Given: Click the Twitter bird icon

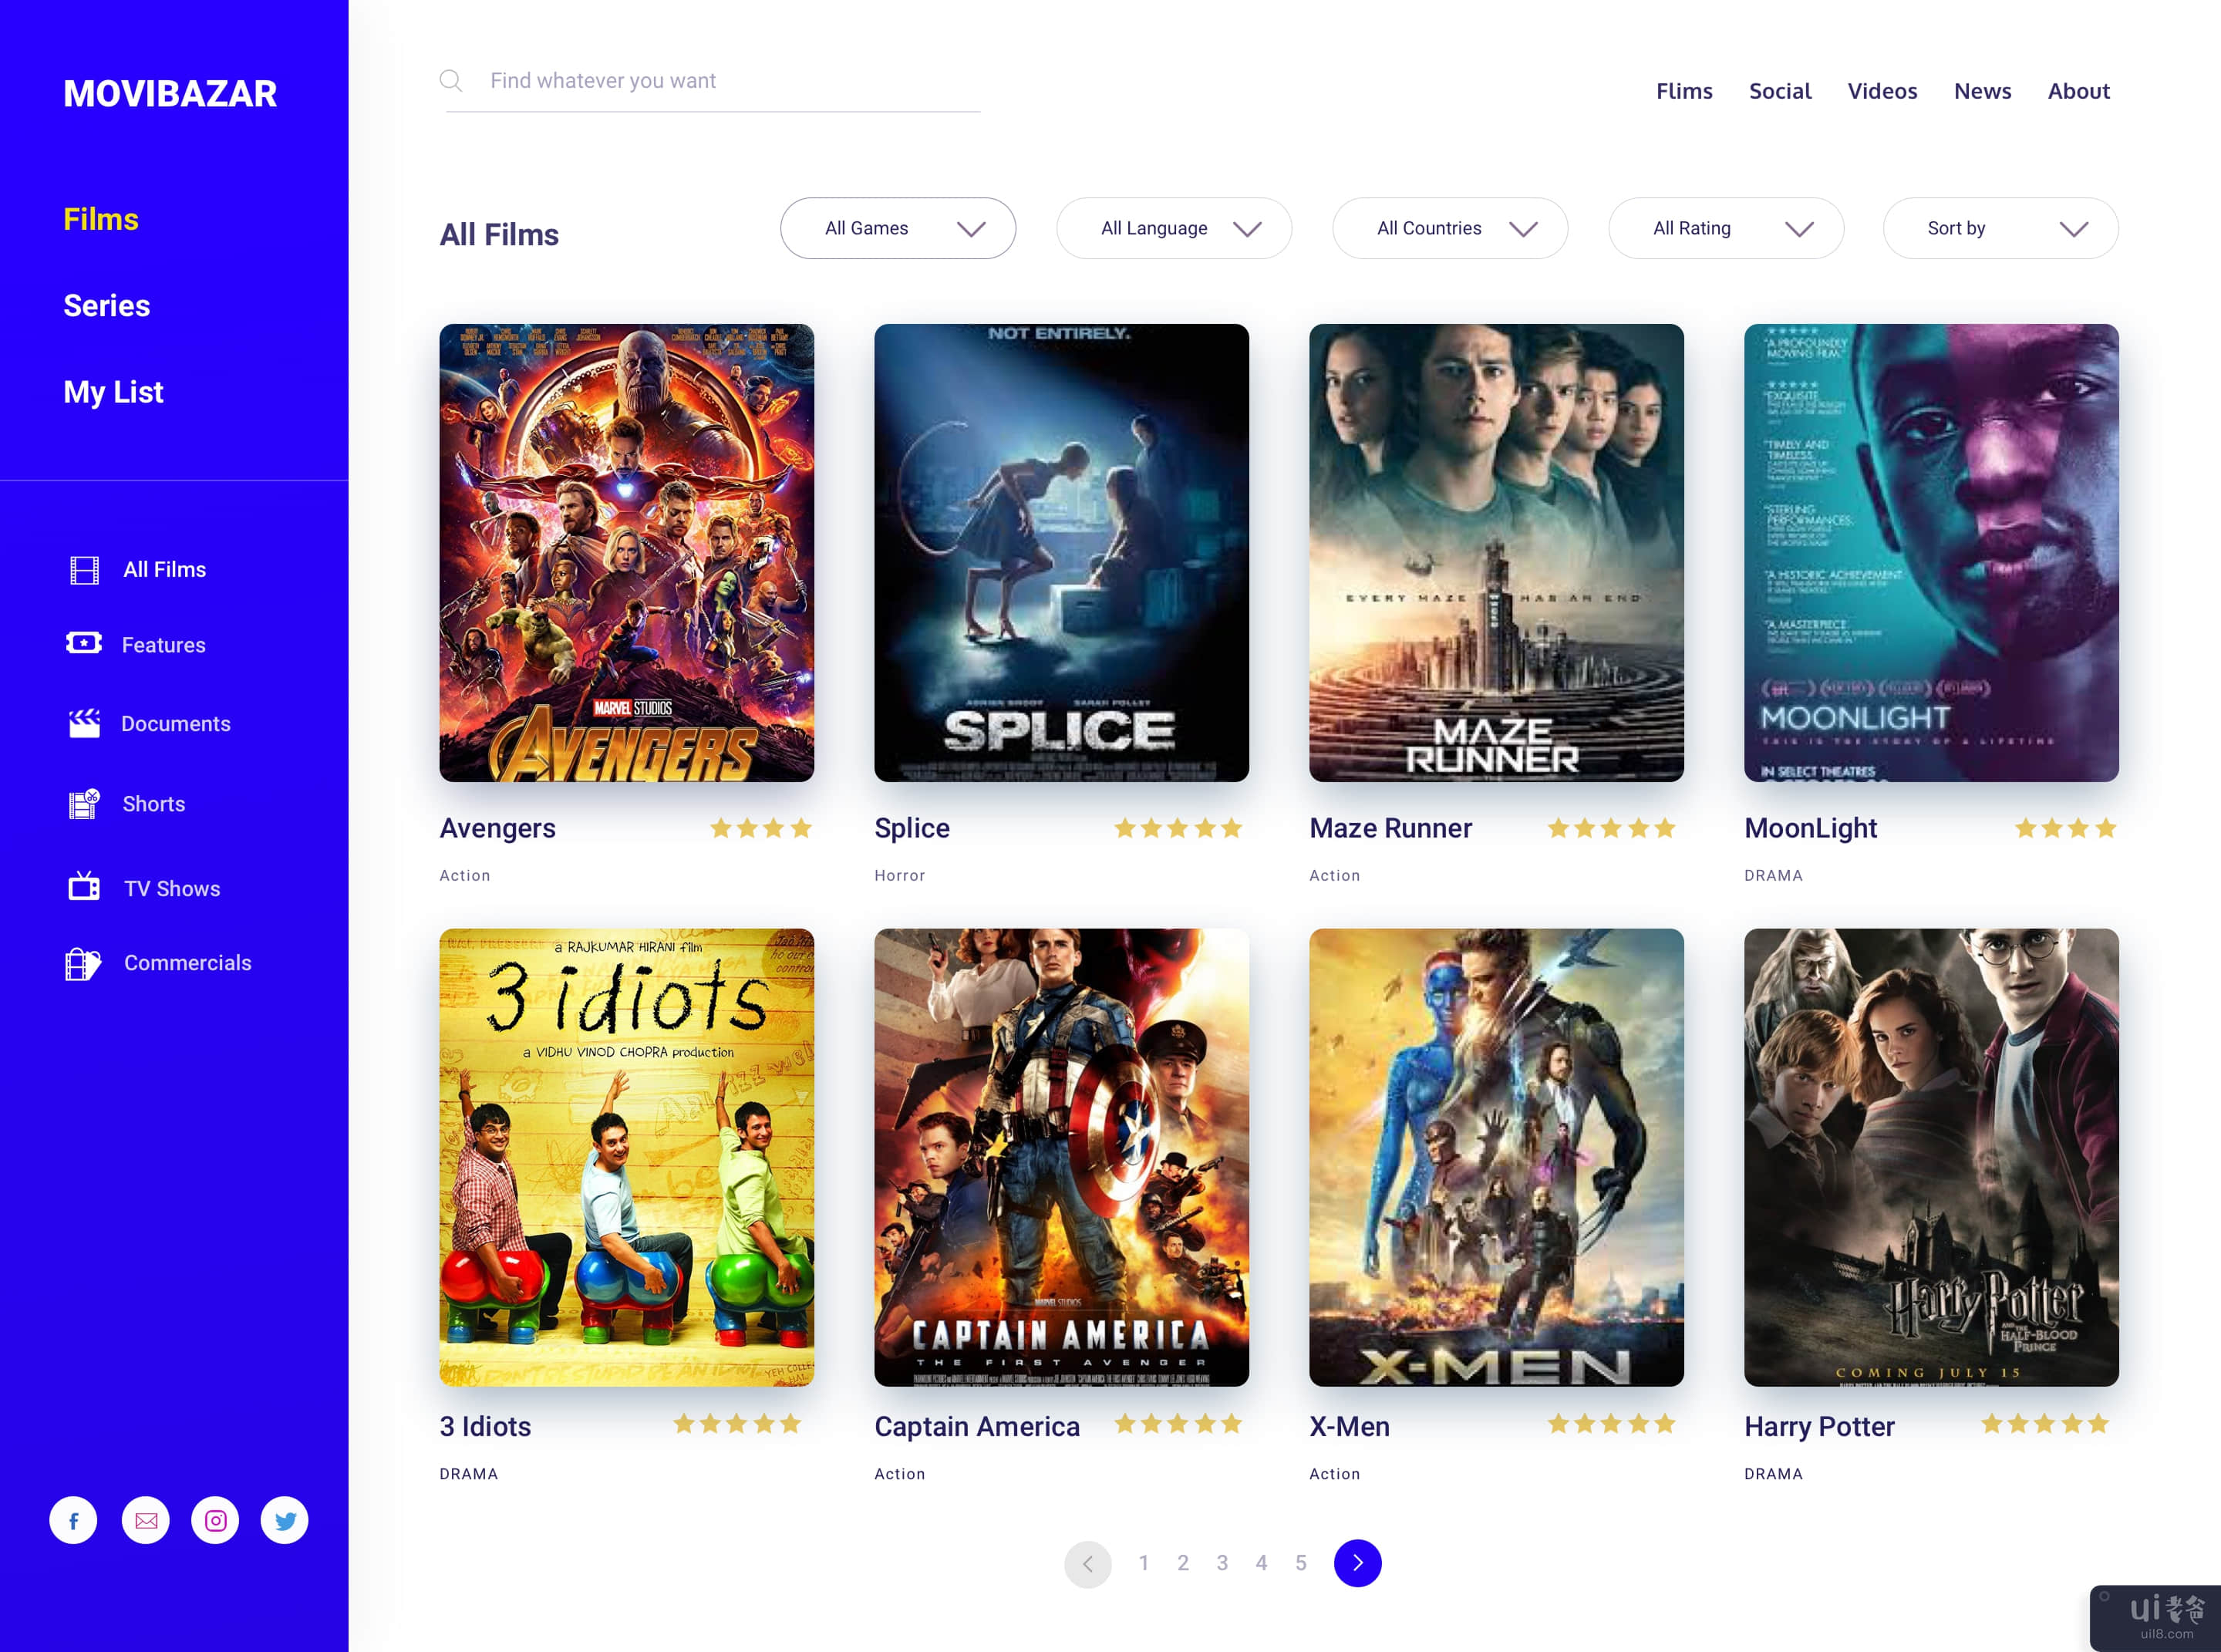Looking at the screenshot, I should pyautogui.click(x=285, y=1520).
